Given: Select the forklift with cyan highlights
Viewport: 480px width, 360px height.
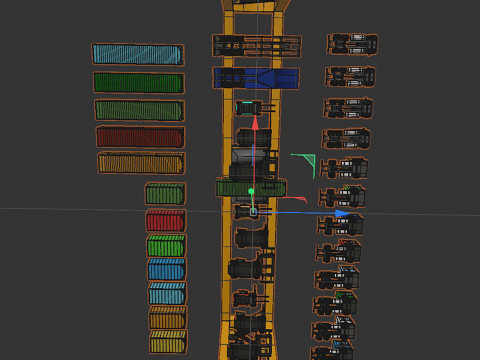Looking at the screenshot, I should (255, 108).
